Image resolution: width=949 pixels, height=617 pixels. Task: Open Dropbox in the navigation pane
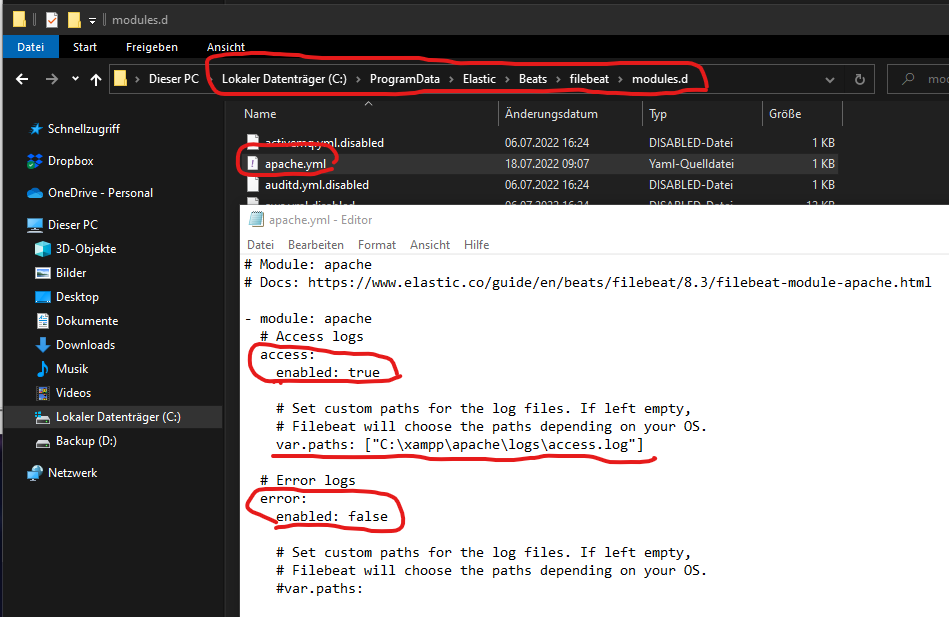click(x=70, y=161)
